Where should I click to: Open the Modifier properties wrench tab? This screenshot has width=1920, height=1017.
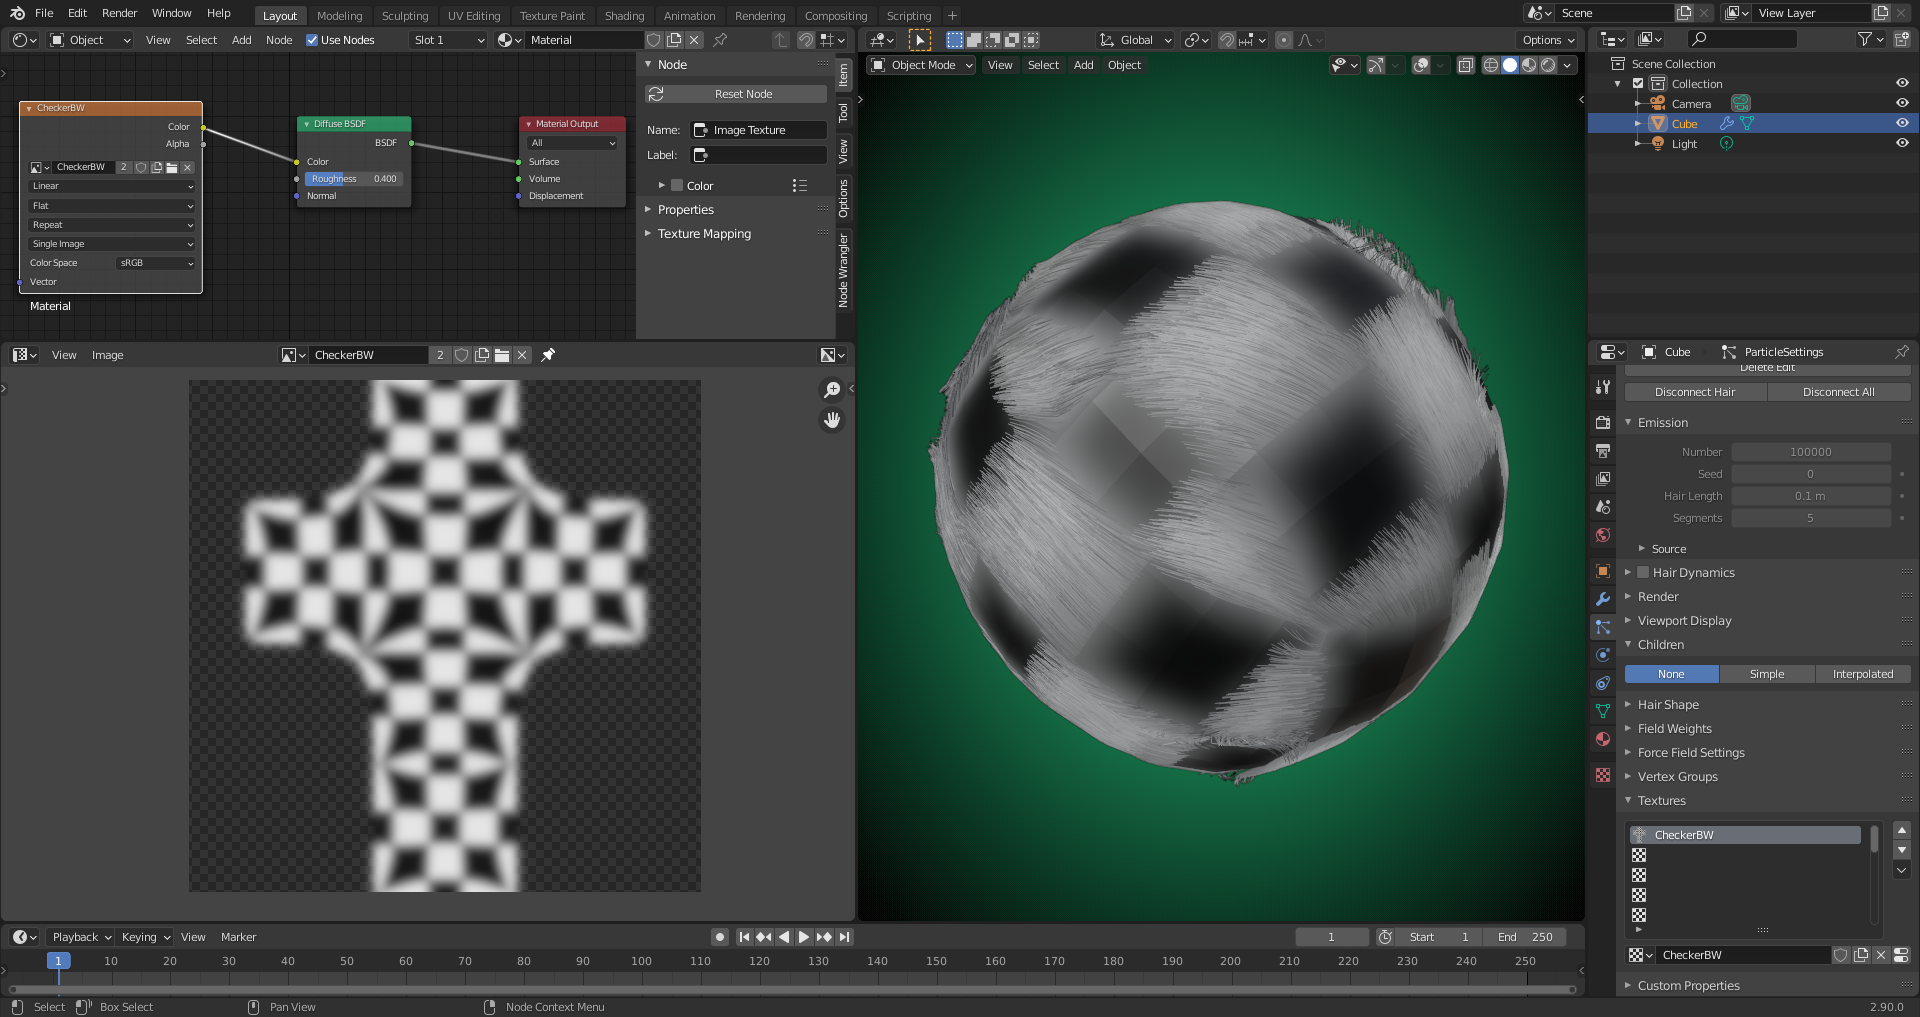click(x=1603, y=599)
